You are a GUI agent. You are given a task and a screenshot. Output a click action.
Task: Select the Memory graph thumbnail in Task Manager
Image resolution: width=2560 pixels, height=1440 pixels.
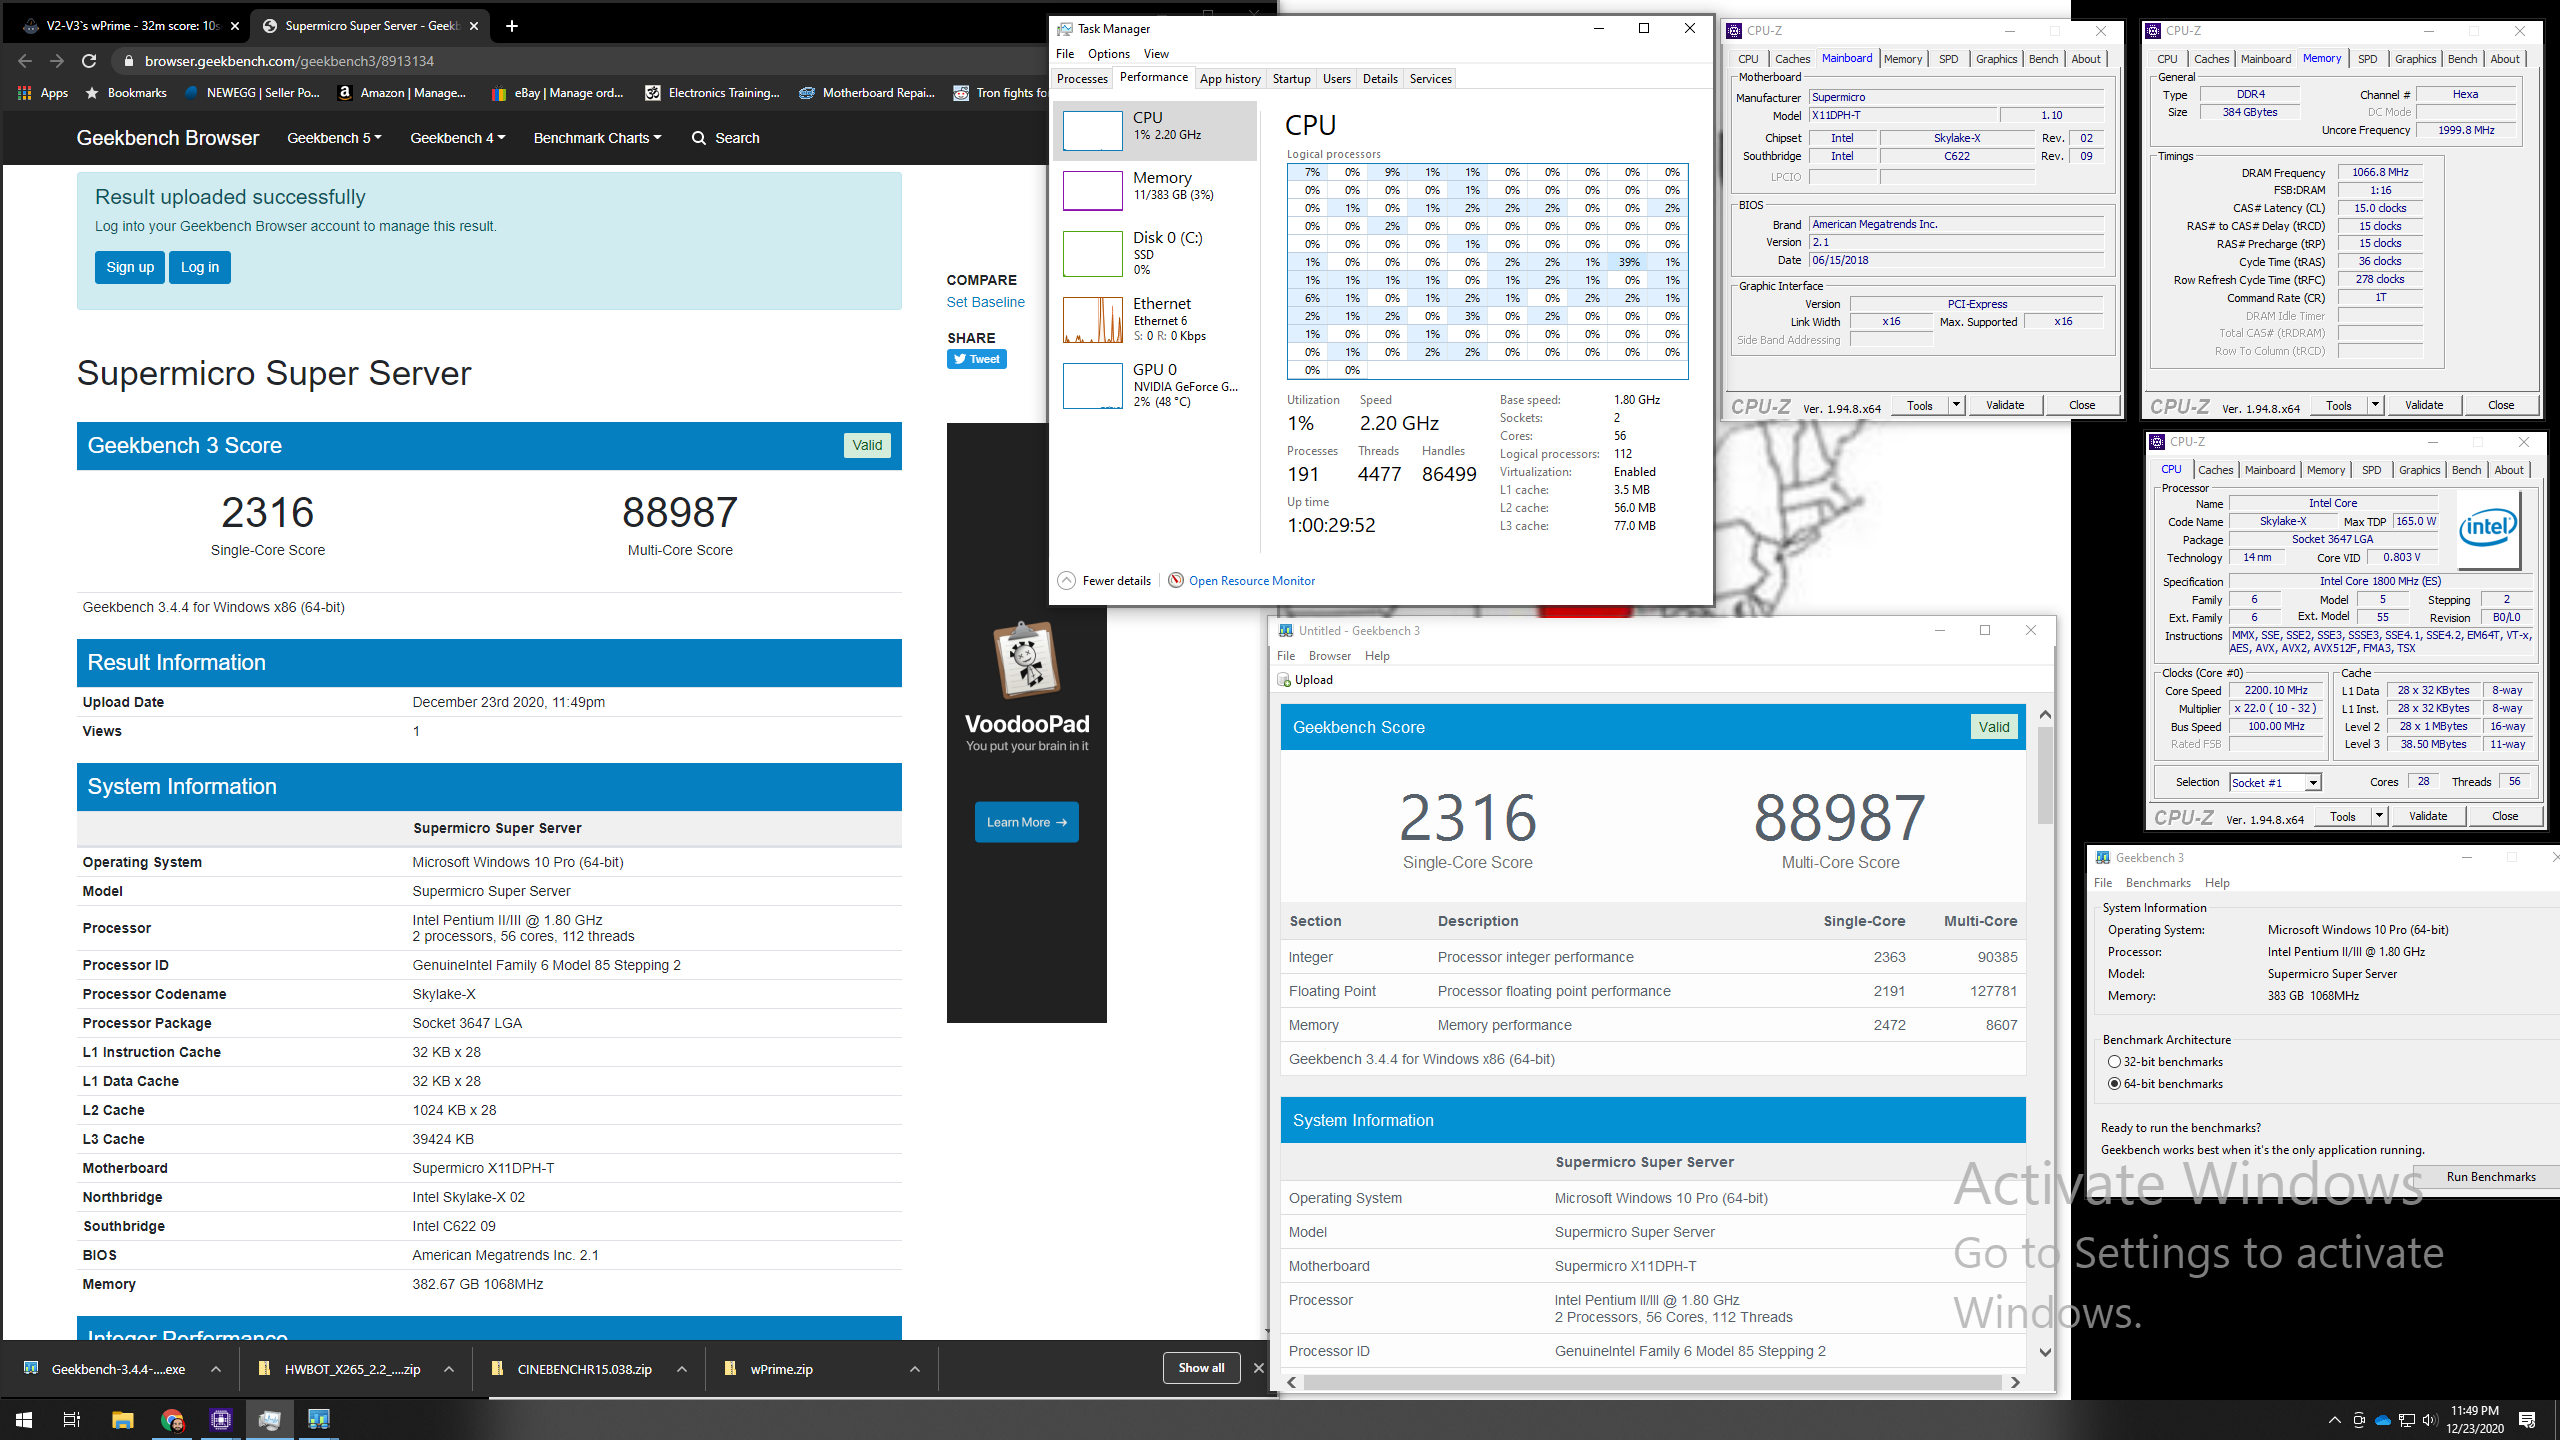click(1092, 190)
